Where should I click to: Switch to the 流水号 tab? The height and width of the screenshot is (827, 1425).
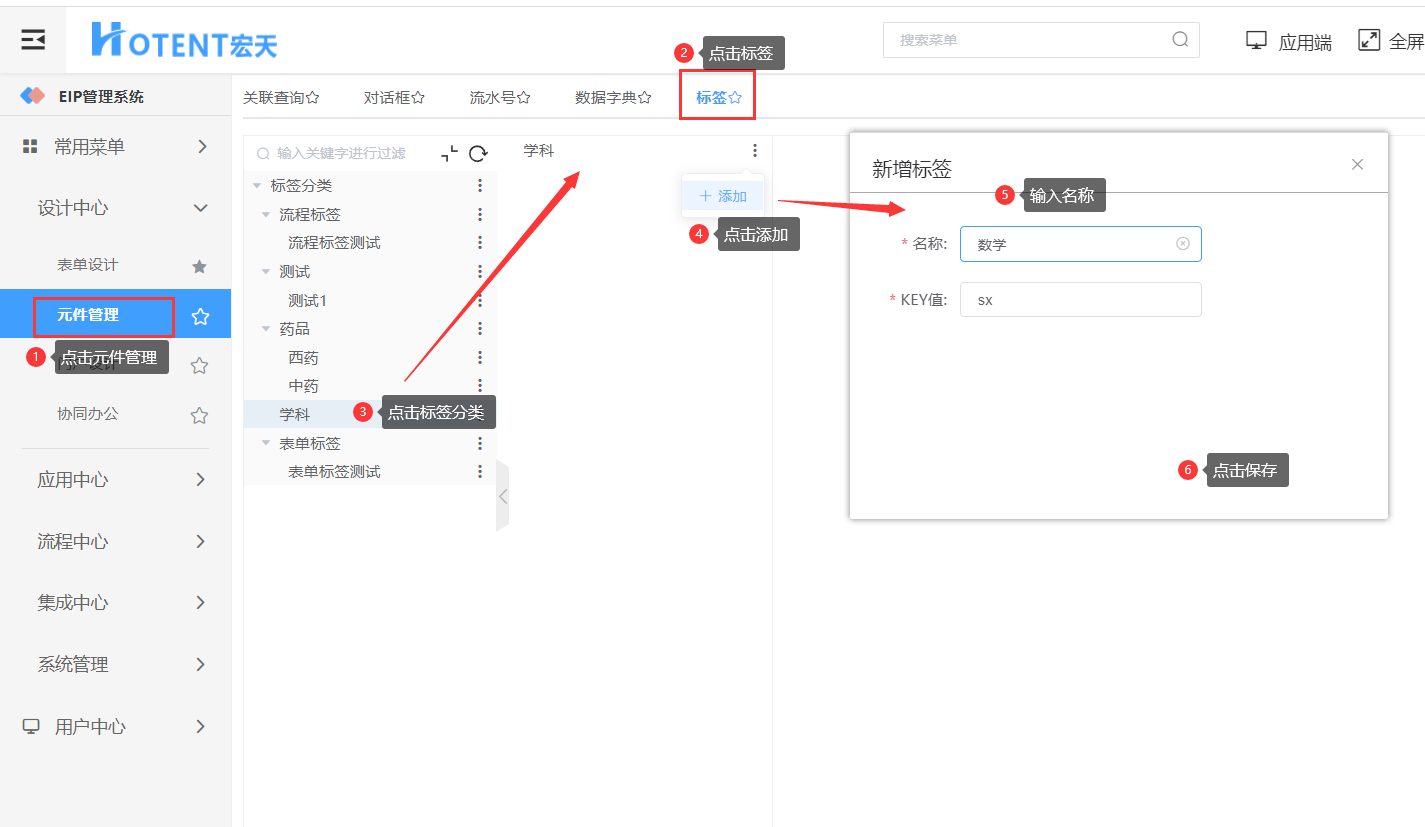pyautogui.click(x=500, y=97)
